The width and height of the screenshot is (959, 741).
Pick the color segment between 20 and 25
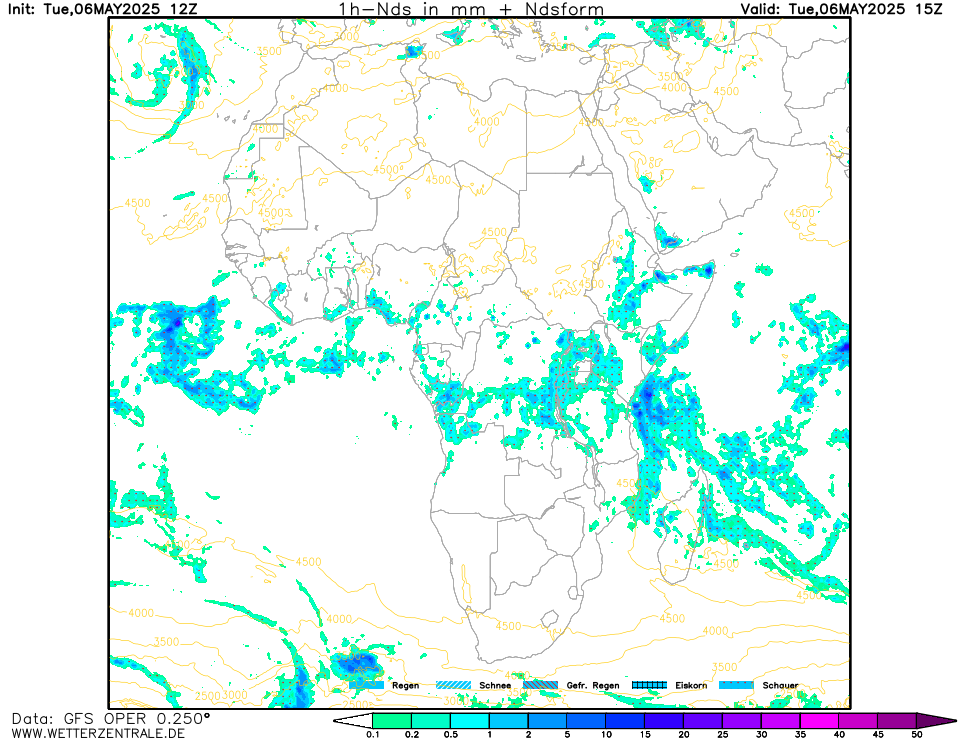pyautogui.click(x=703, y=721)
